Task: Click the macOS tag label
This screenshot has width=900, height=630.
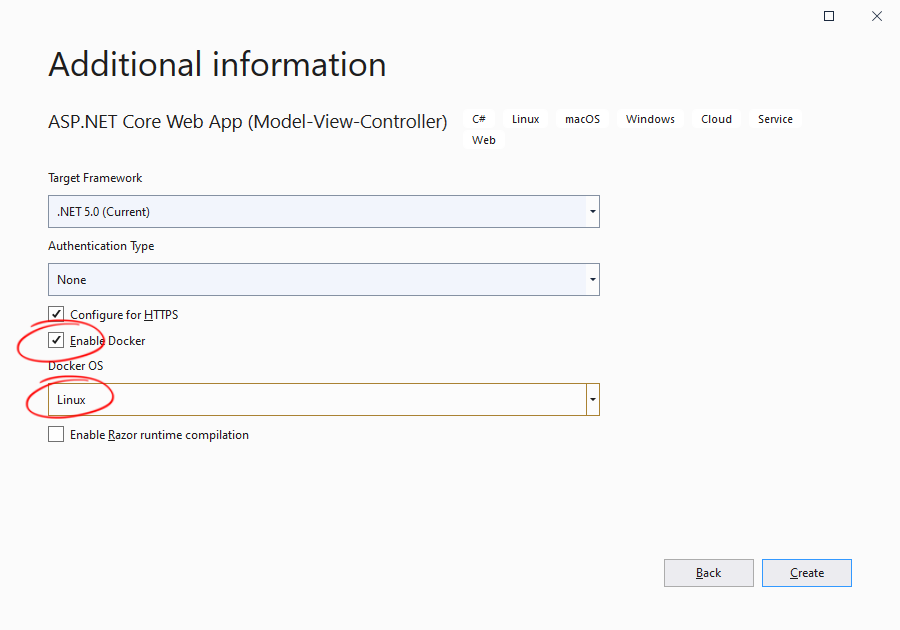Action: point(582,119)
